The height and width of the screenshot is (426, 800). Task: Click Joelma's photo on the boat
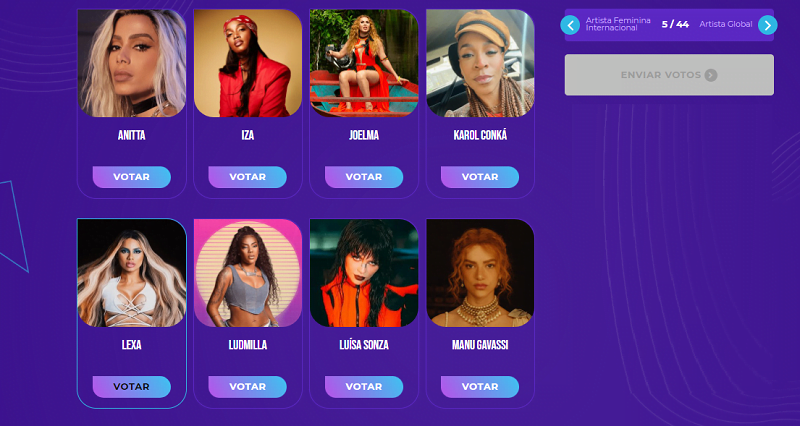click(x=364, y=63)
